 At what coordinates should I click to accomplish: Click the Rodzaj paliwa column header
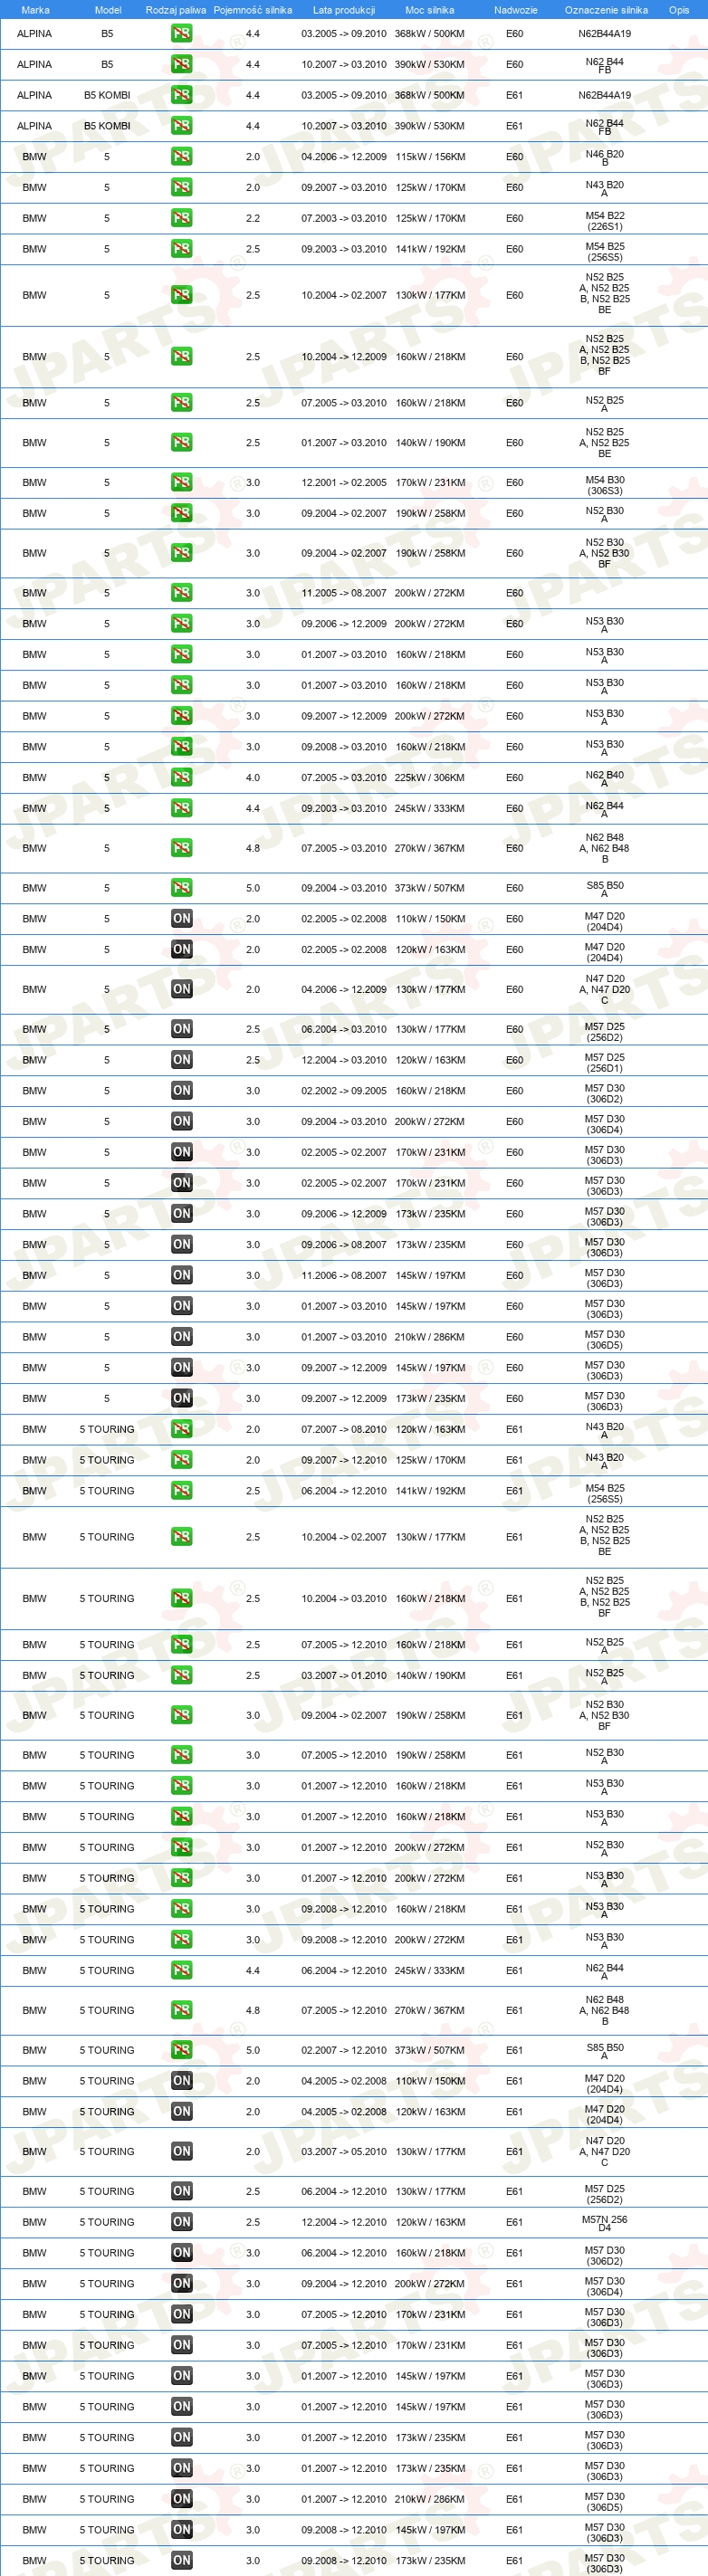point(176,10)
